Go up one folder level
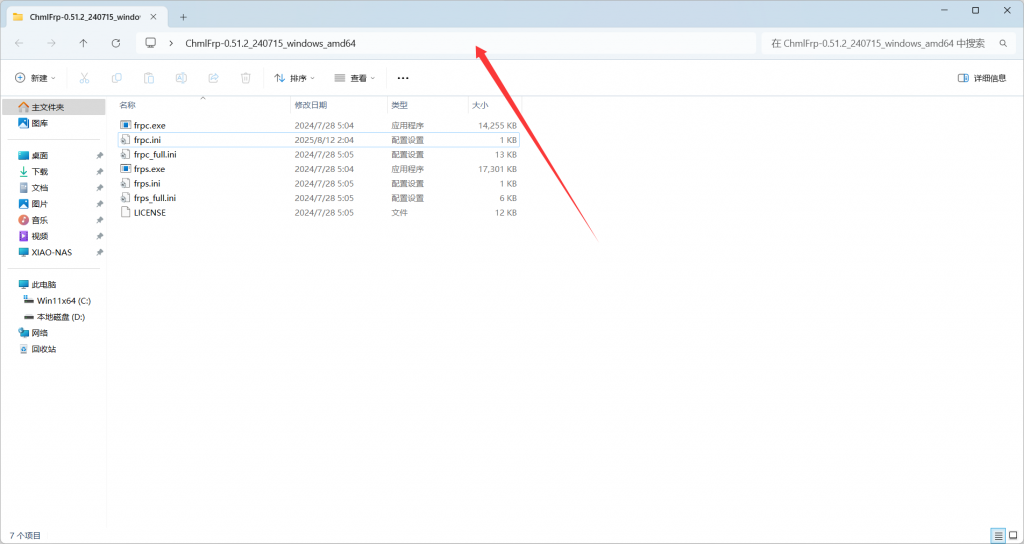This screenshot has width=1024, height=544. pyautogui.click(x=83, y=43)
